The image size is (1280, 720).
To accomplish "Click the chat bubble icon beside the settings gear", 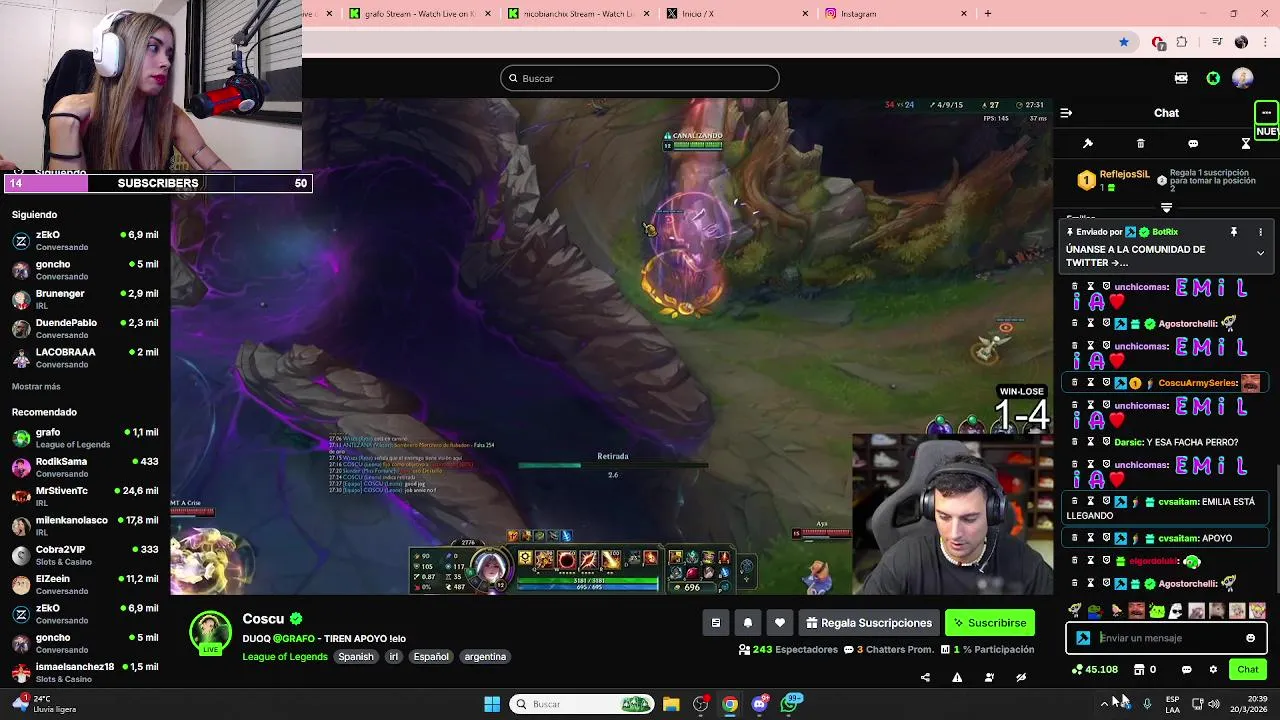I will tap(1187, 670).
